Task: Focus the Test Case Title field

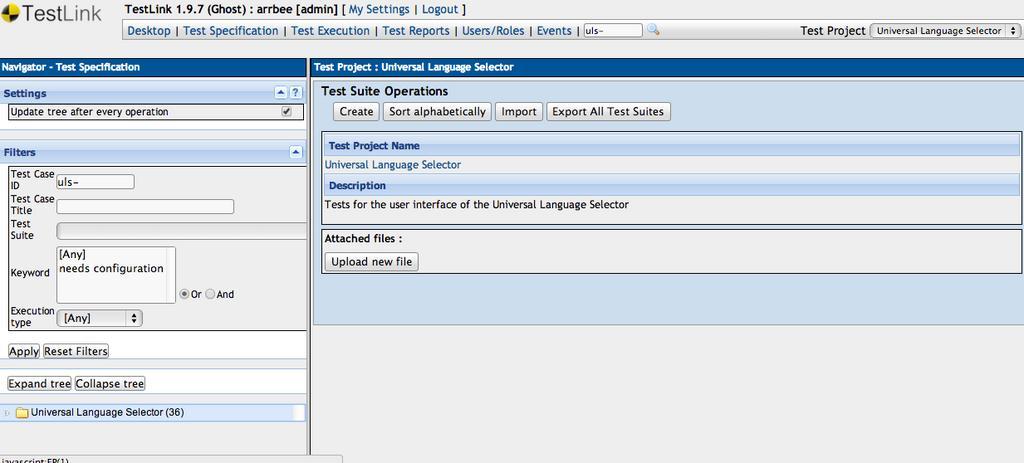Action: (145, 206)
